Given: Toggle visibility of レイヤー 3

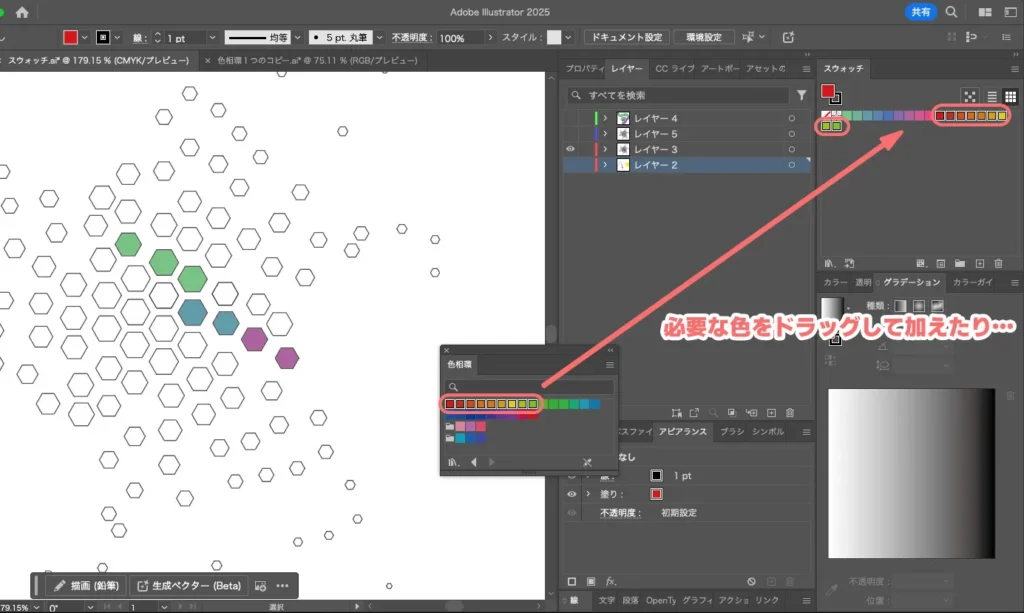Looking at the screenshot, I should click(570, 148).
